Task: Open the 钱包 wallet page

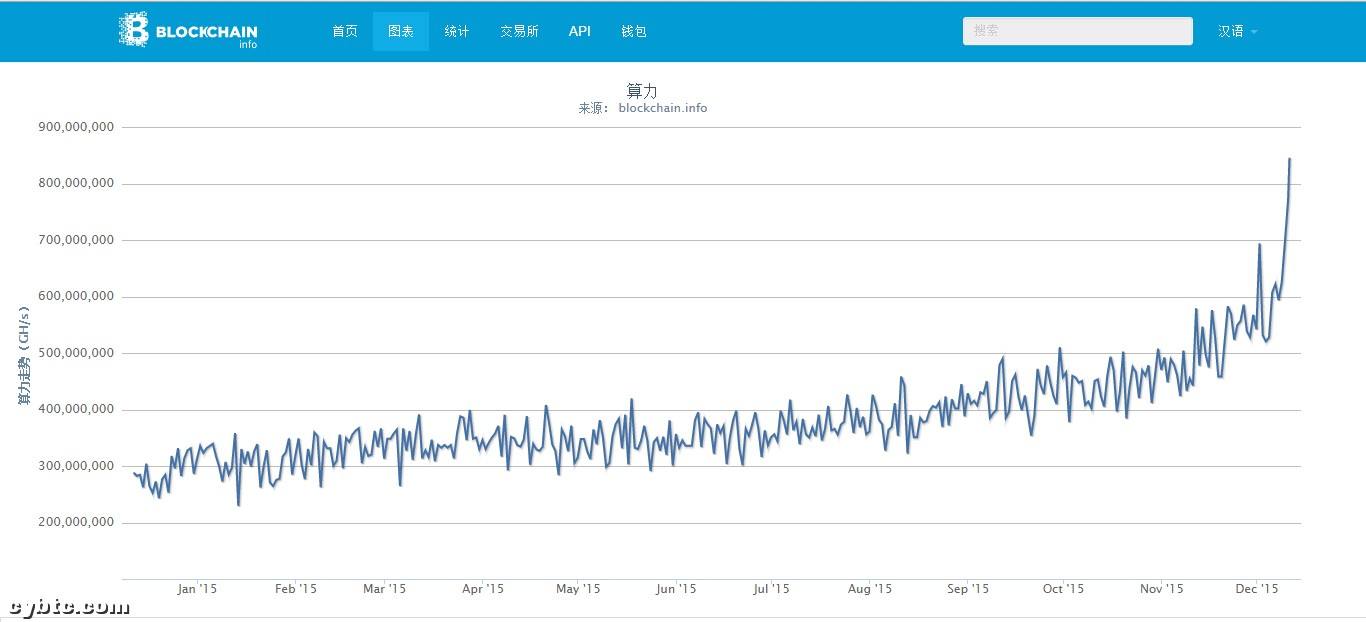Action: coord(634,31)
